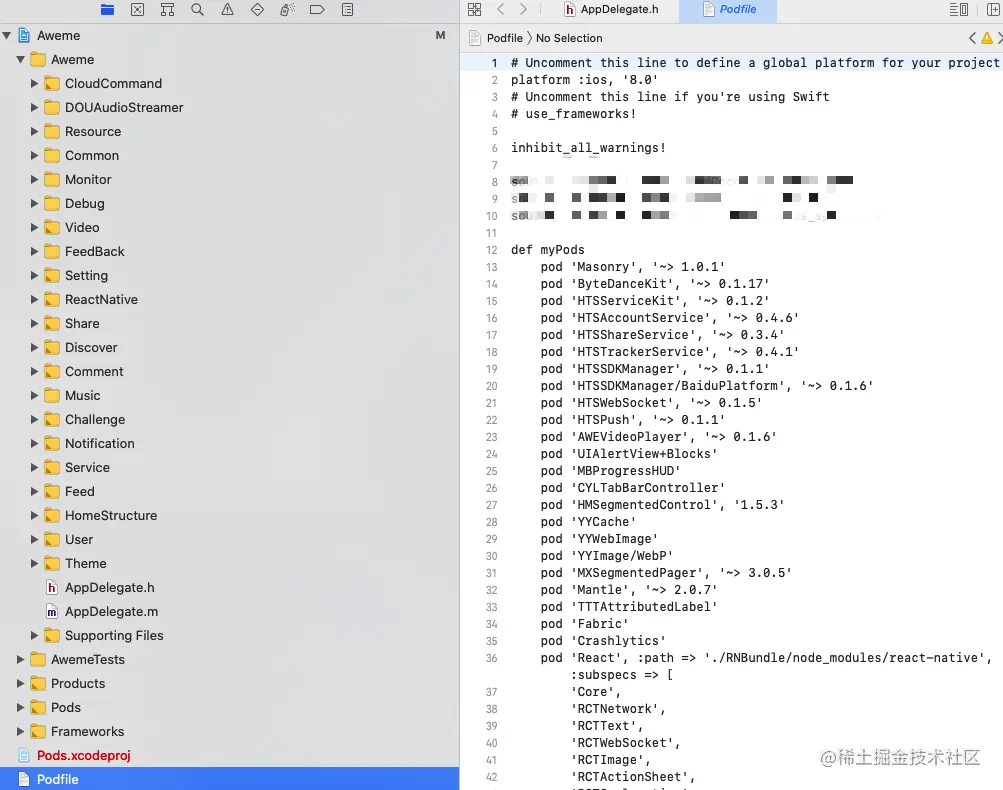Expand the Pods group
Screen dimensions: 1003x790
click(x=20, y=707)
